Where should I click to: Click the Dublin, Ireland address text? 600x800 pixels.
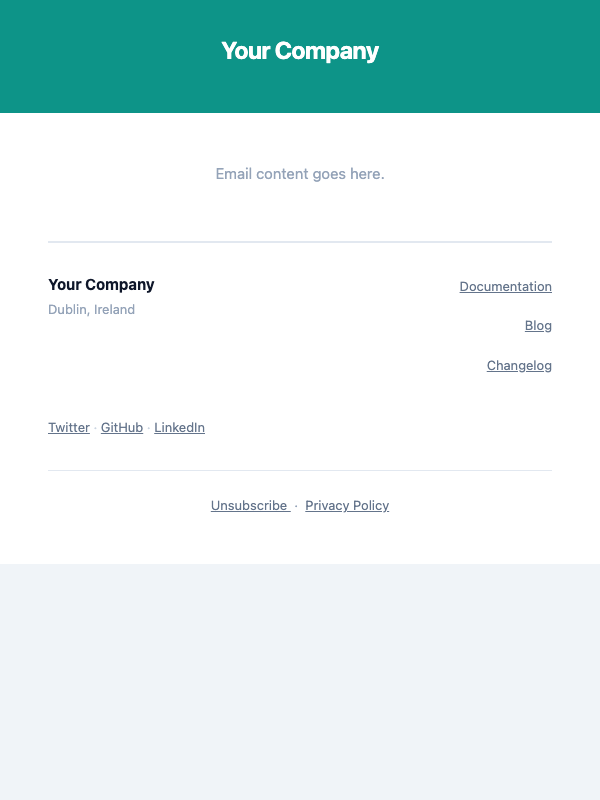[91, 309]
